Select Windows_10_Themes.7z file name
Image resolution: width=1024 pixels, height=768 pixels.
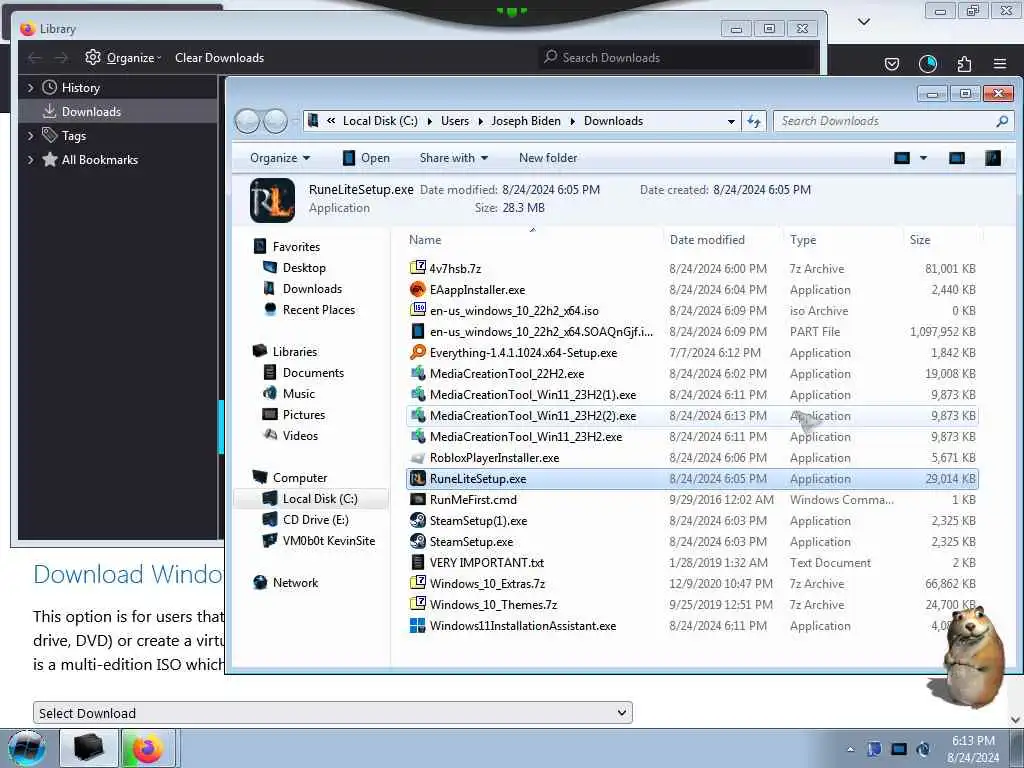point(493,605)
